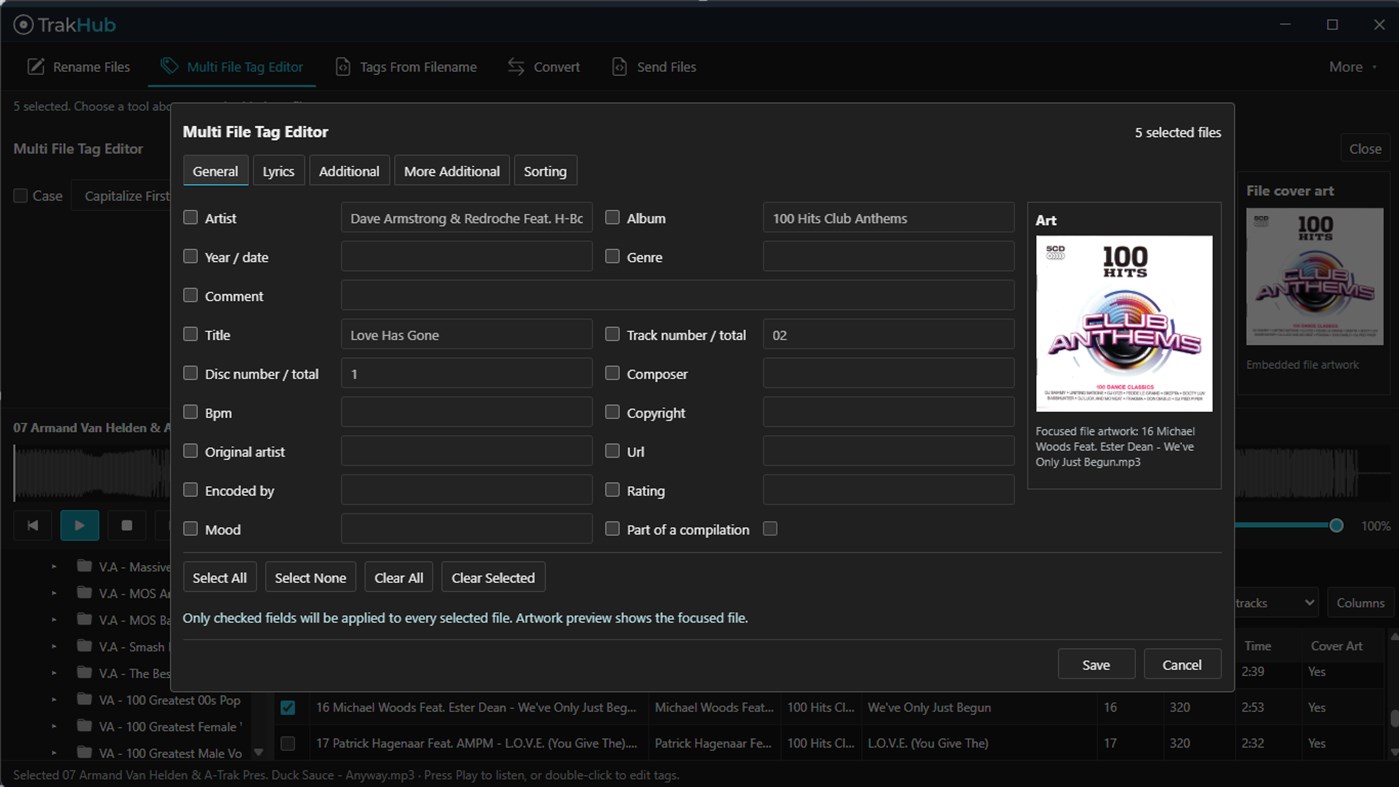Uncheck row 16 Michael Woods track checkbox
Image resolution: width=1399 pixels, height=787 pixels.
288,707
